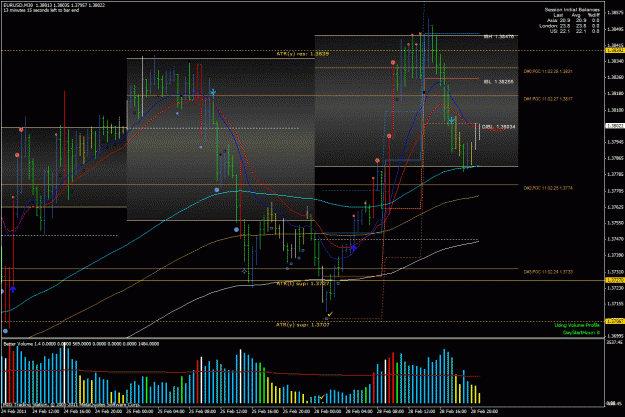The image size is (625, 417).
Task: Select the cyan down arrow left of the 1.38034 label
Action: point(452,120)
